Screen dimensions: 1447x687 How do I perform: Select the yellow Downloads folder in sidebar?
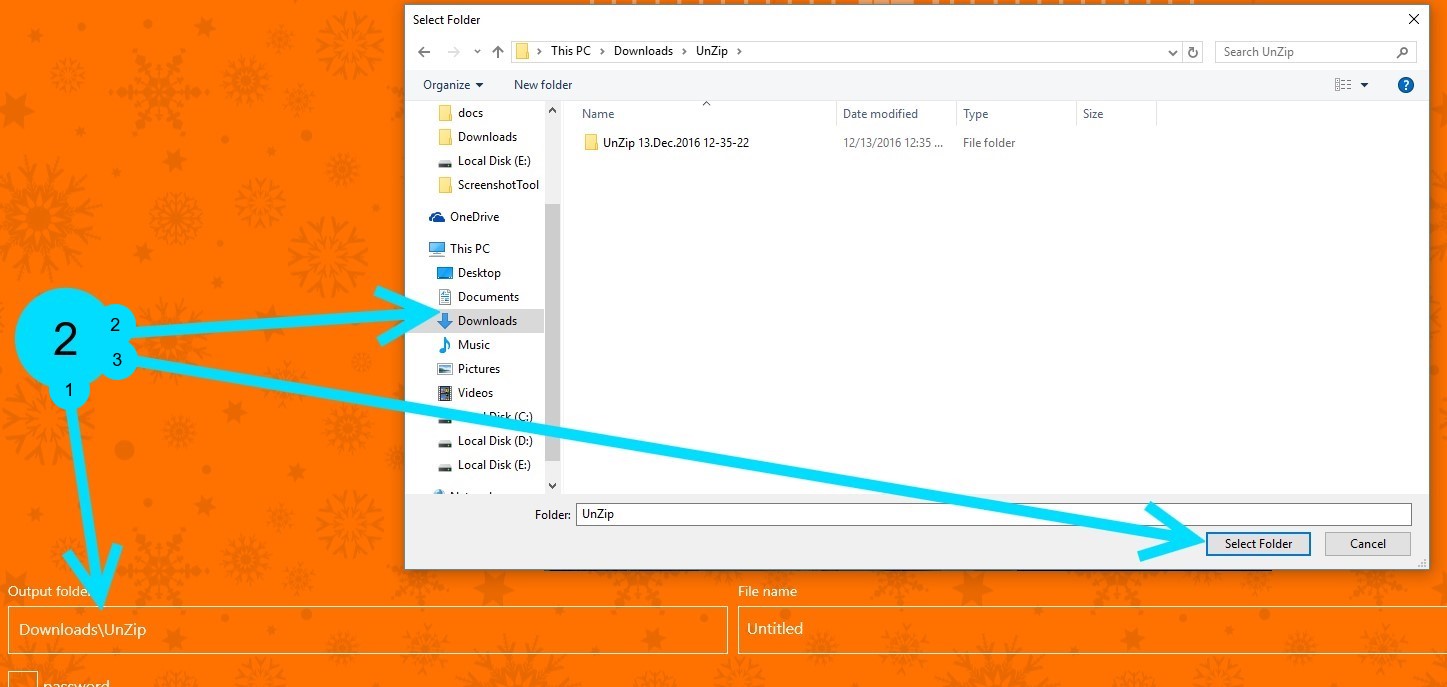(487, 137)
